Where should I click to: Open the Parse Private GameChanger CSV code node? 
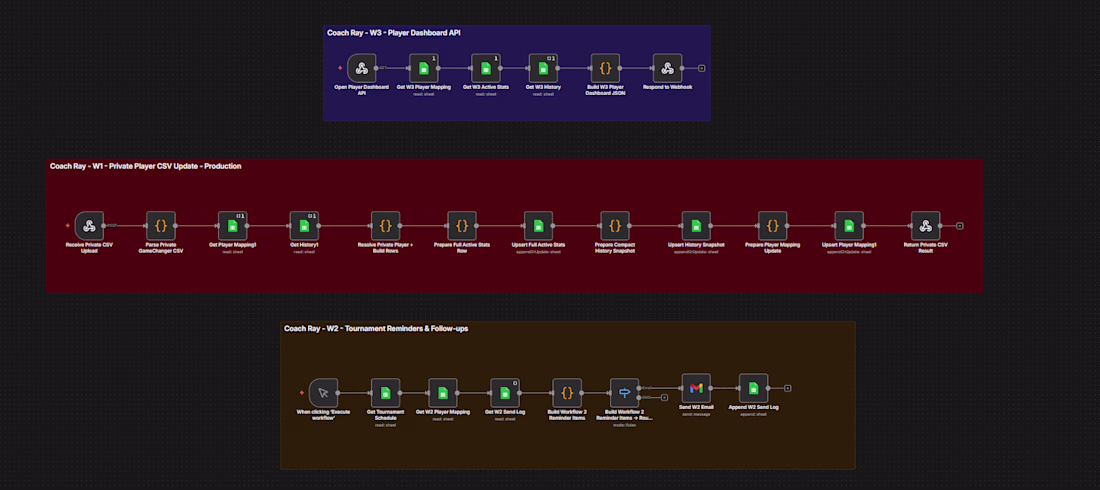161,225
